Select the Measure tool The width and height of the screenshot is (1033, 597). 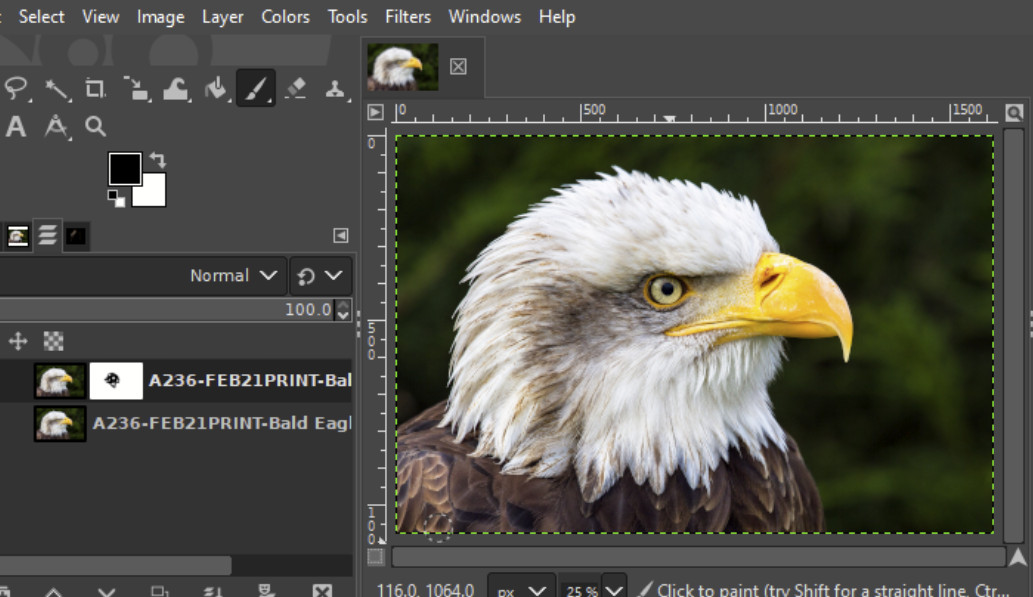pos(56,126)
